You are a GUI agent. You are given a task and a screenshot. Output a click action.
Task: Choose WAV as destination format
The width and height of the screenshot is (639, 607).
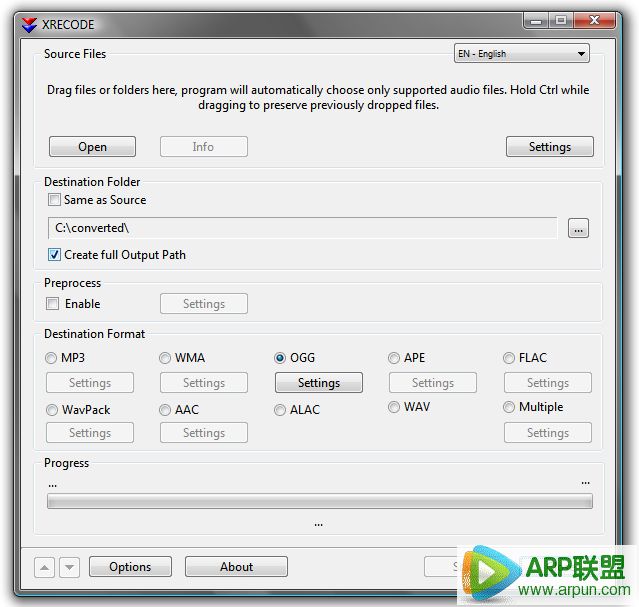[394, 407]
